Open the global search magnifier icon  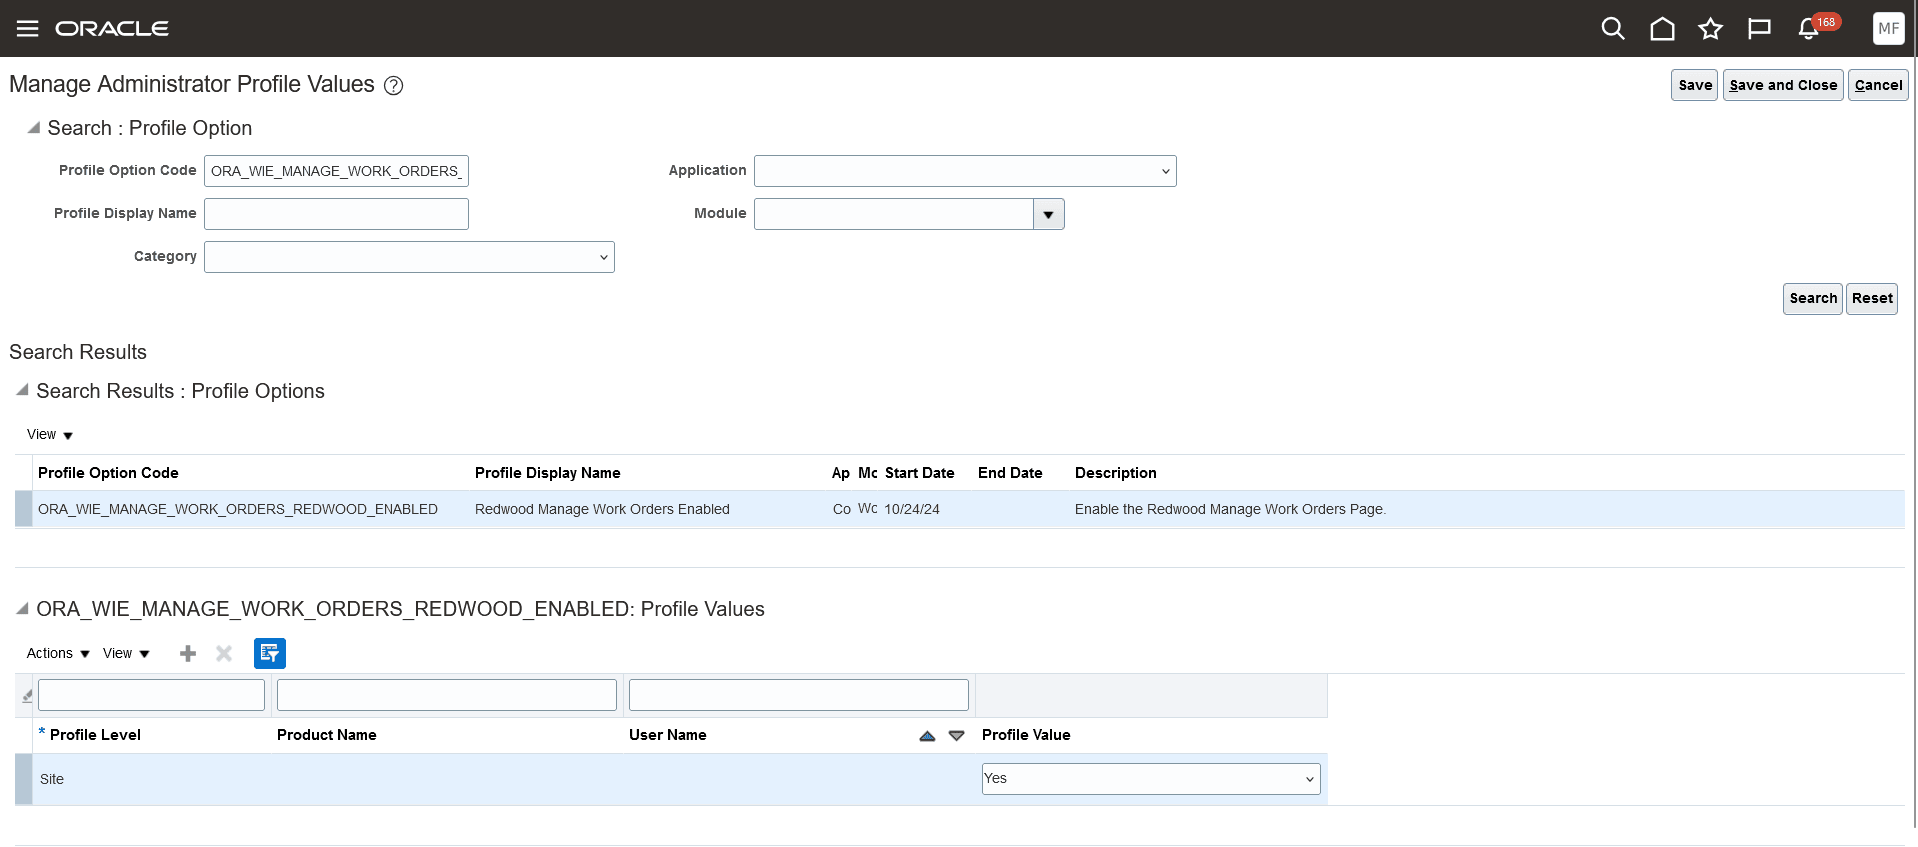coord(1613,28)
